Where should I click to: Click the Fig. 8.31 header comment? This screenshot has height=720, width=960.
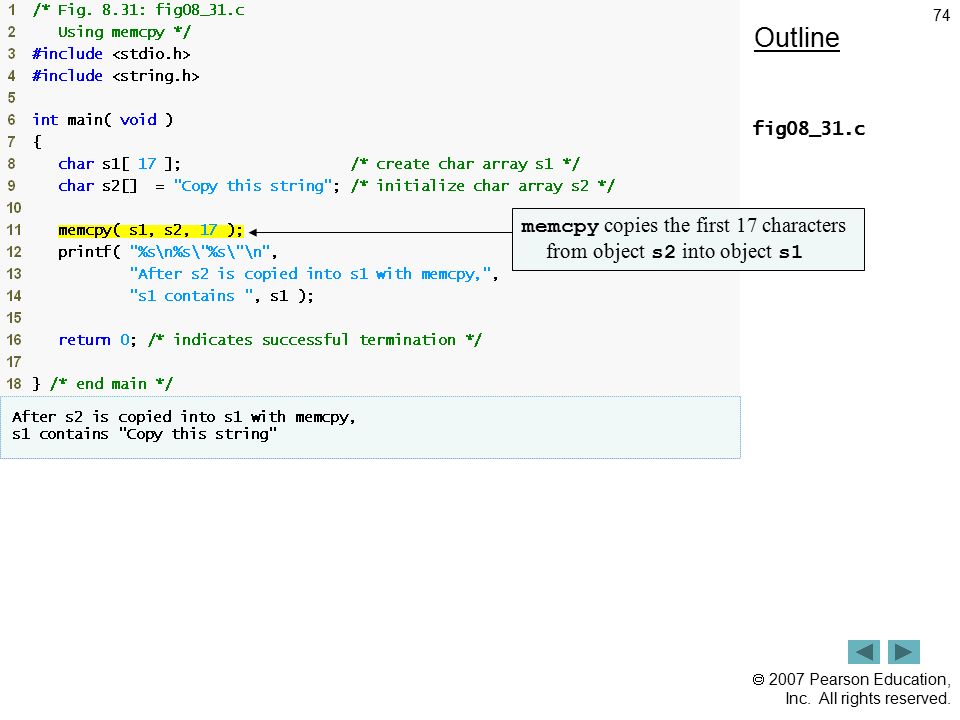(x=138, y=10)
